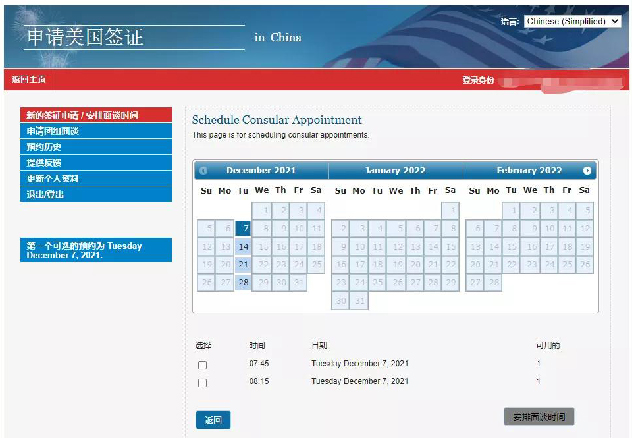Open the language dropdown showing Chinese (Simplified)

click(x=572, y=21)
